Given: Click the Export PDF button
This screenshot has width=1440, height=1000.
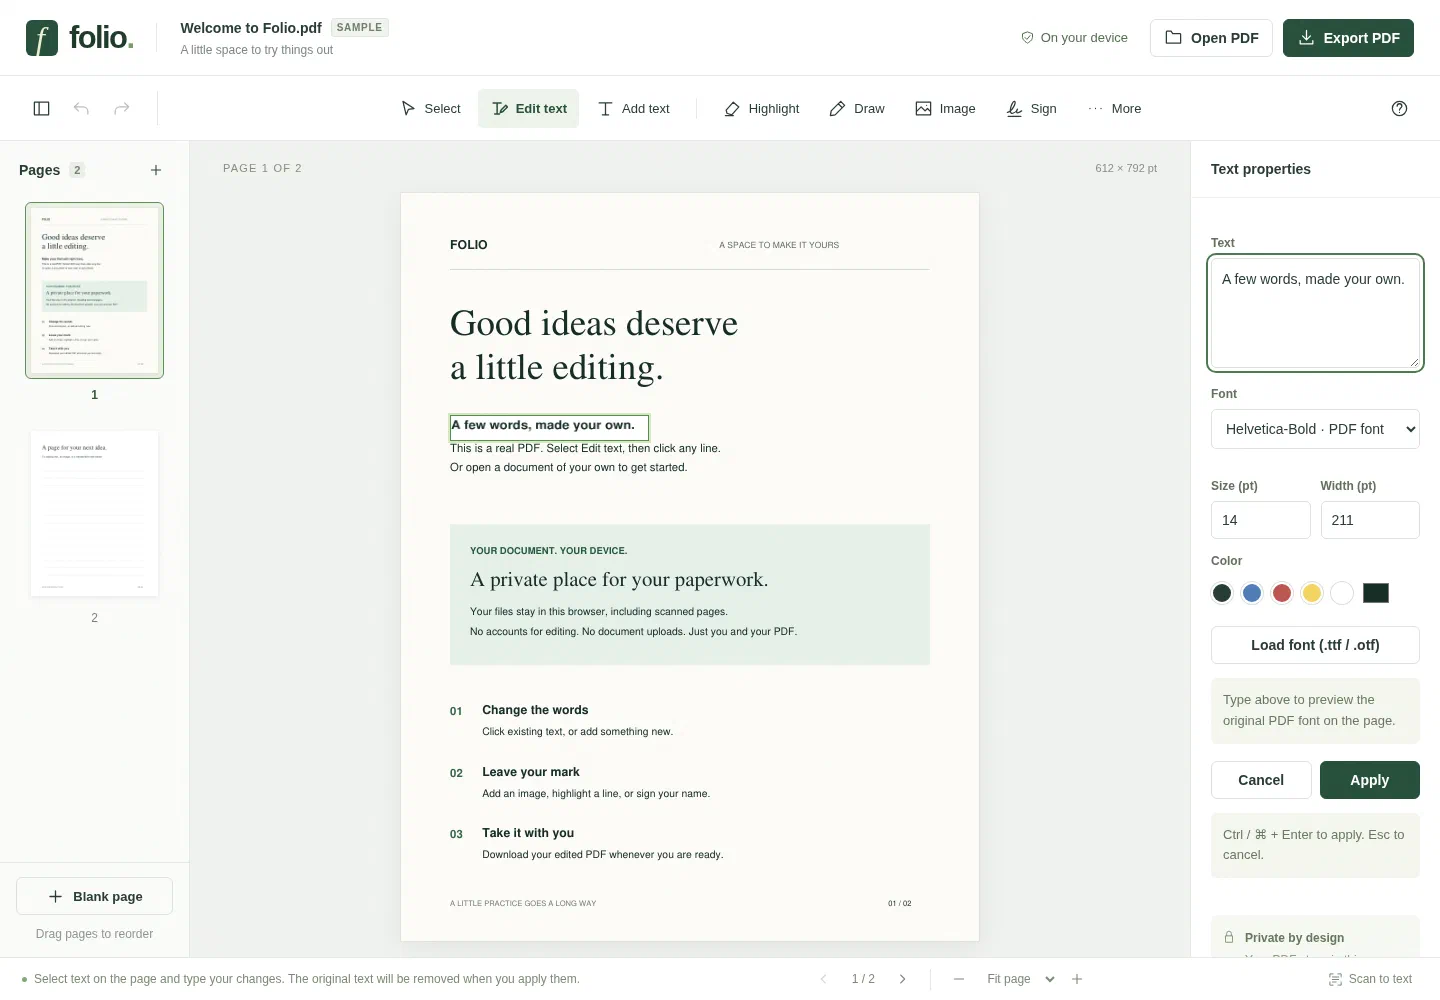Looking at the screenshot, I should pyautogui.click(x=1348, y=38).
